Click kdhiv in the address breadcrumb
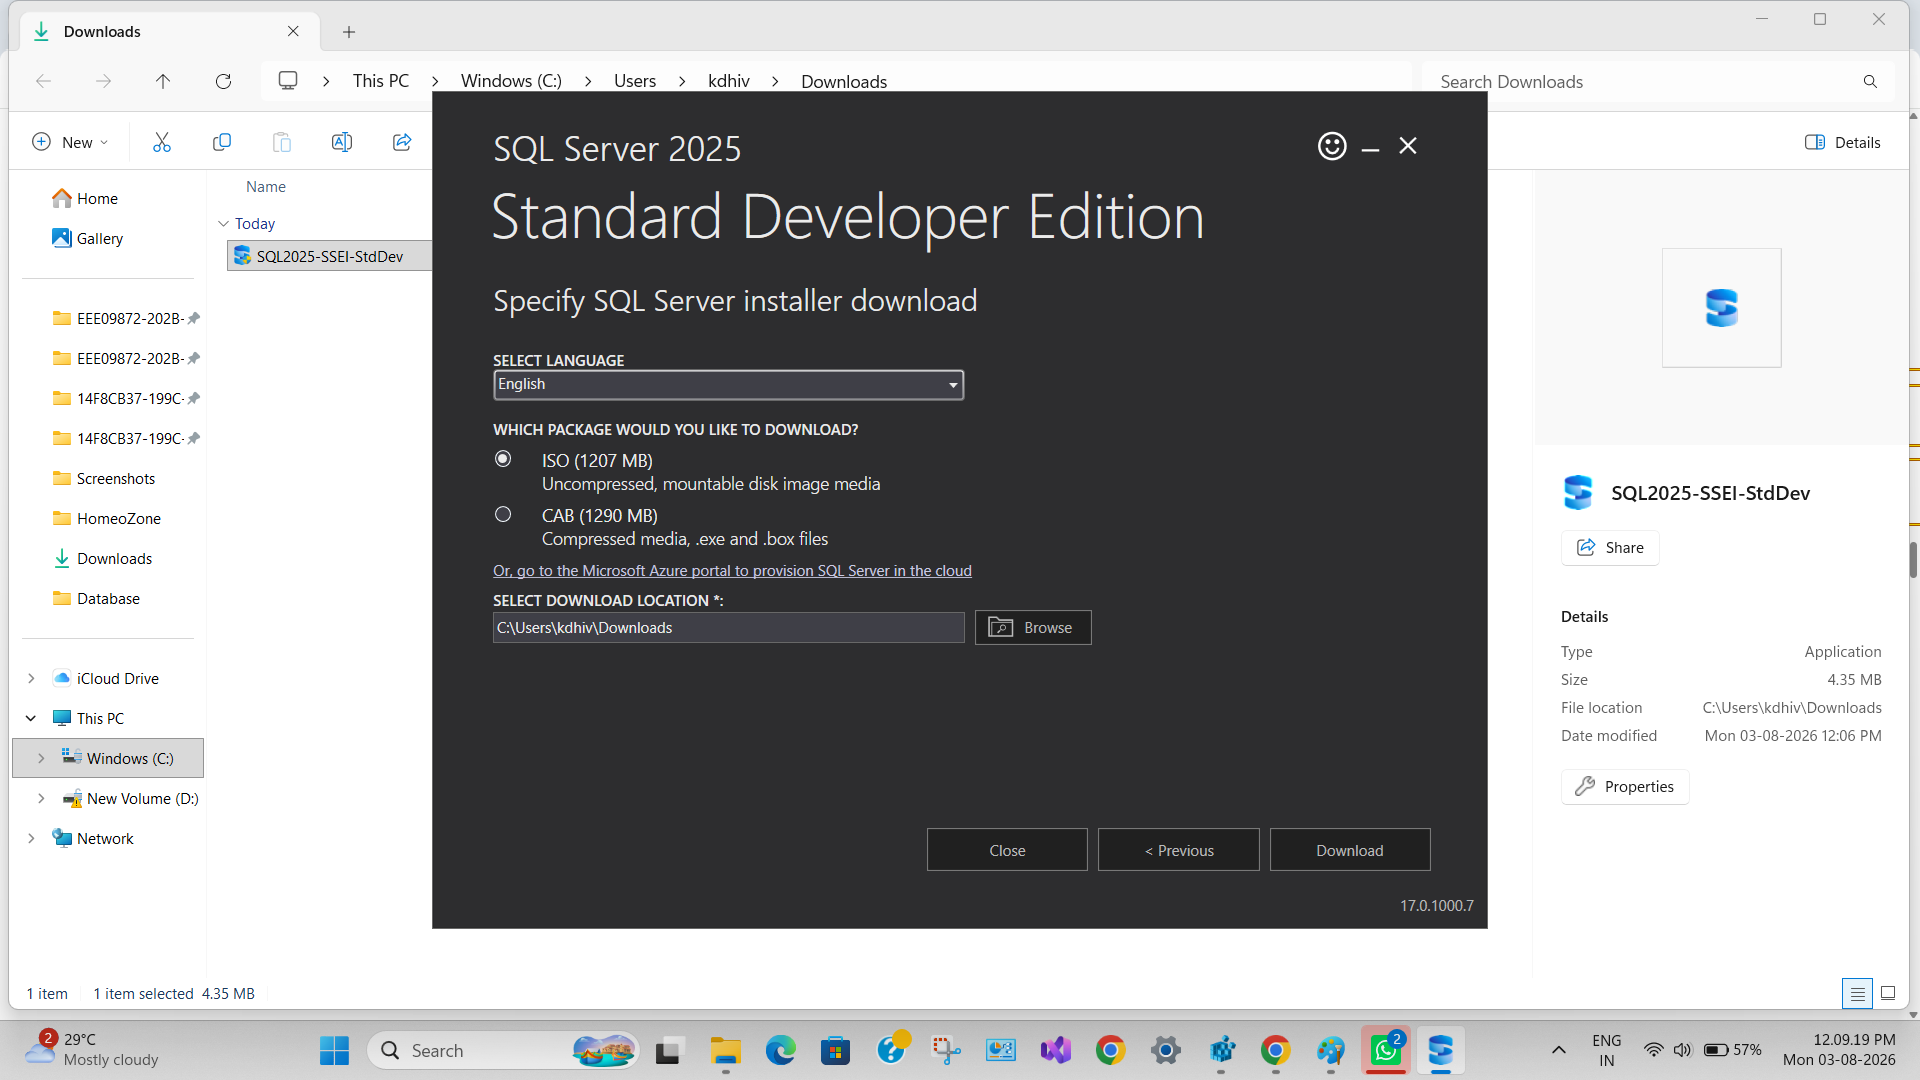This screenshot has height=1080, width=1920. point(729,81)
